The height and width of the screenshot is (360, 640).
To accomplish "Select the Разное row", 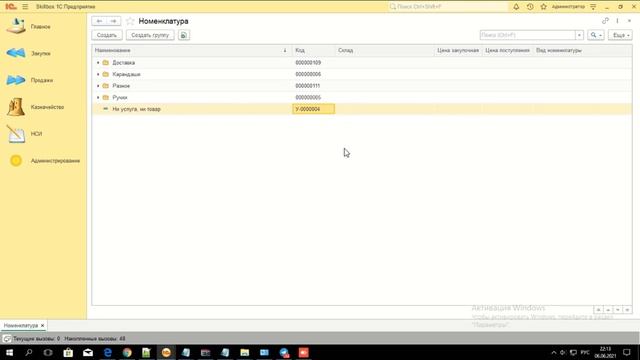I will click(362, 86).
